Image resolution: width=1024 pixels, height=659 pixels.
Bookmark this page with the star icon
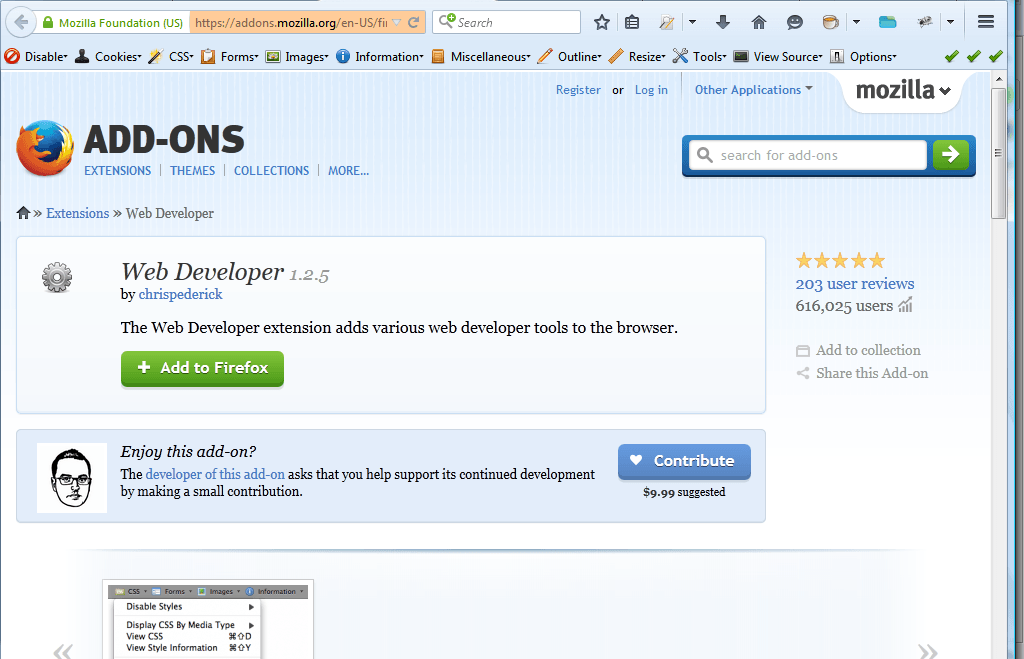(601, 23)
